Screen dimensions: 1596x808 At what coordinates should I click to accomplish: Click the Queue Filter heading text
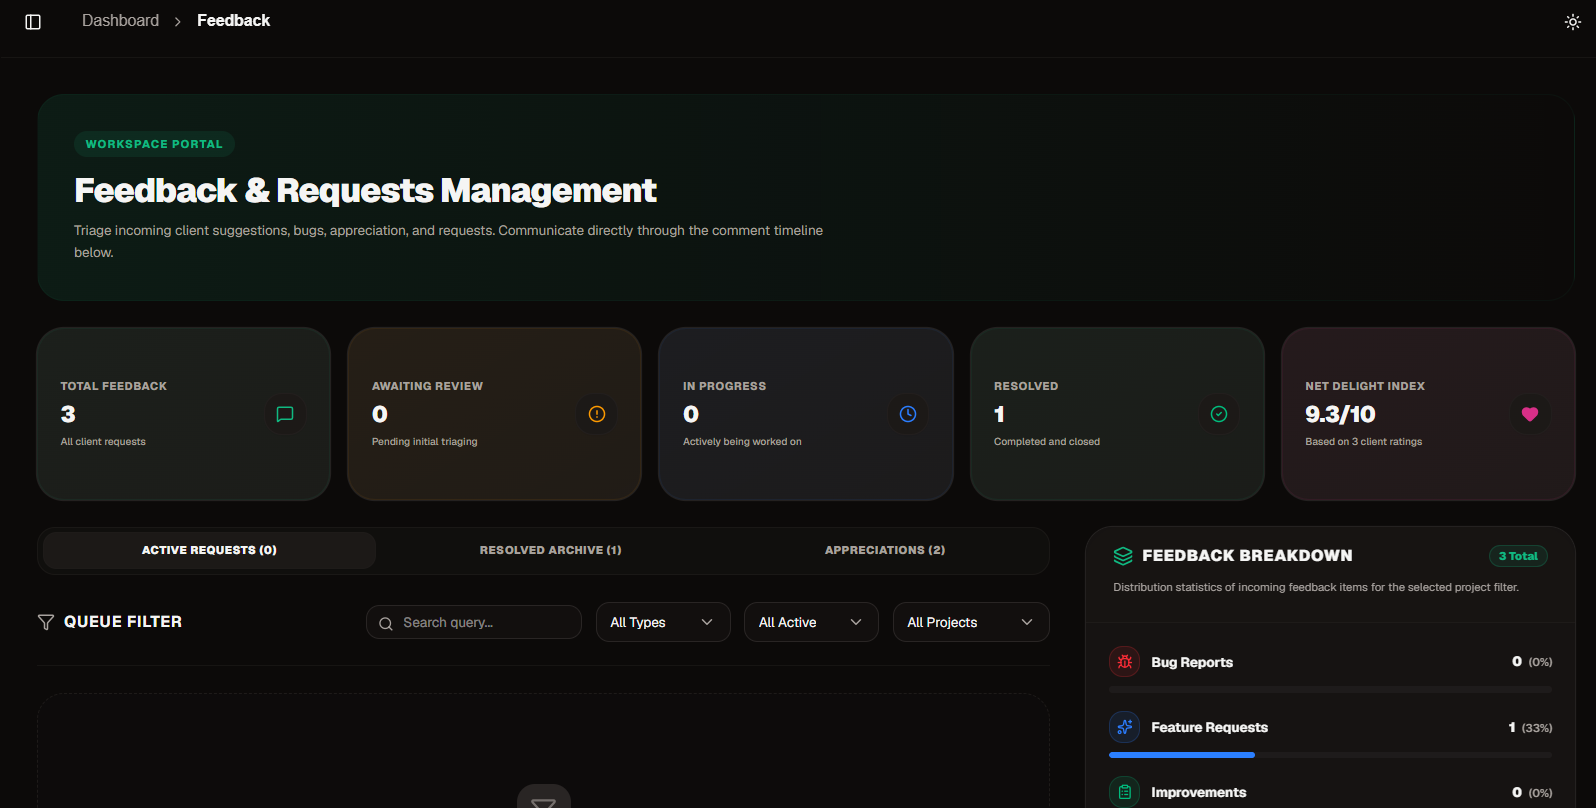(123, 622)
